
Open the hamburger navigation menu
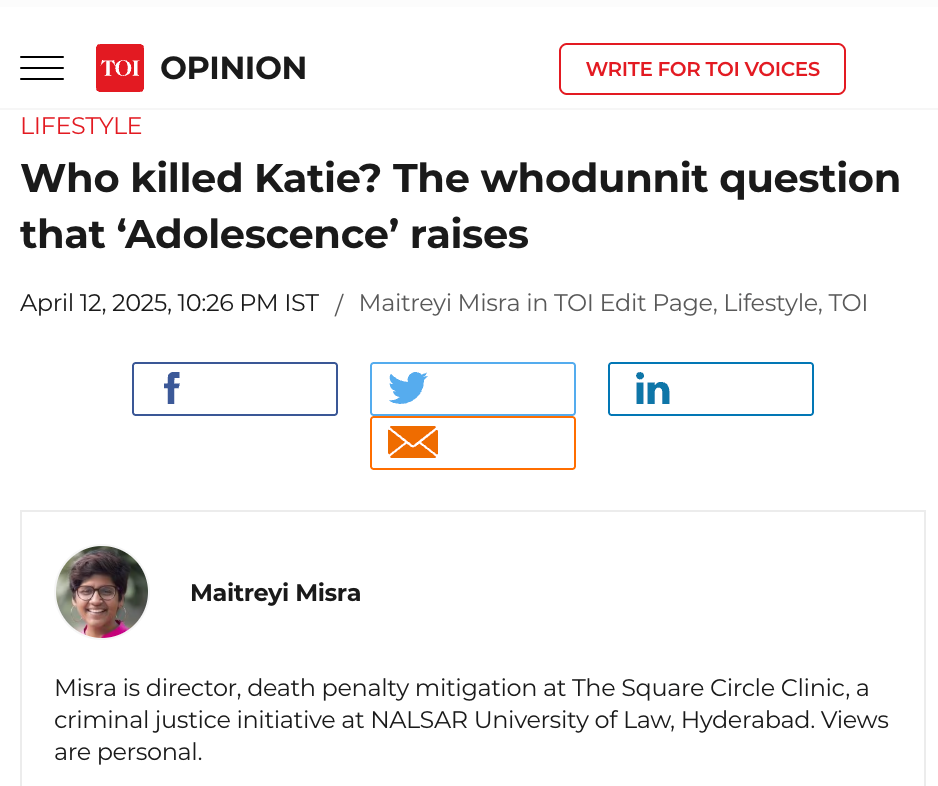click(42, 68)
